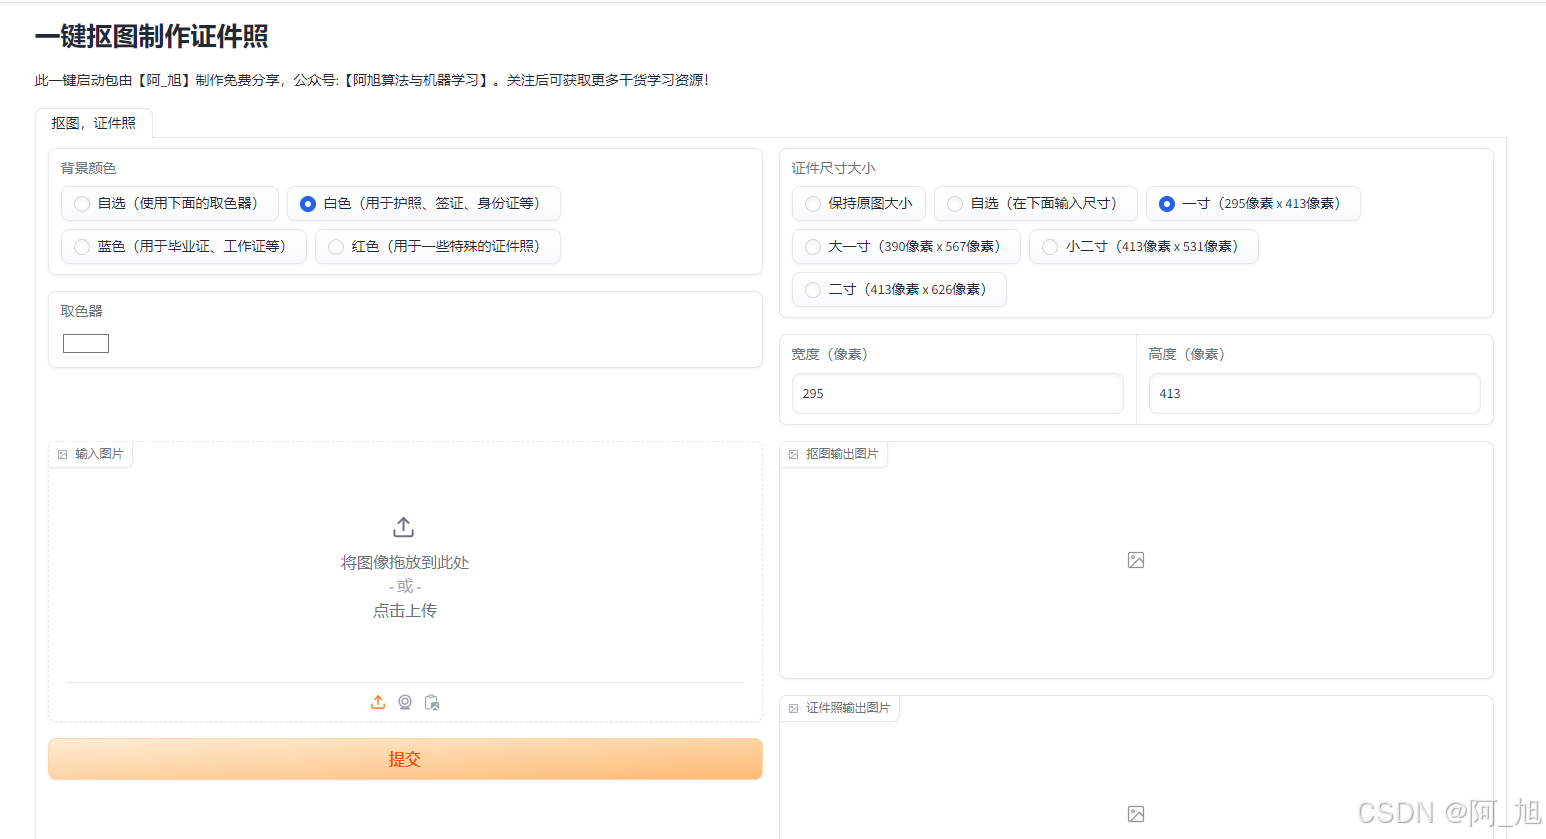
Task: Click the small image icon beside 输入图片 label
Action: click(62, 453)
